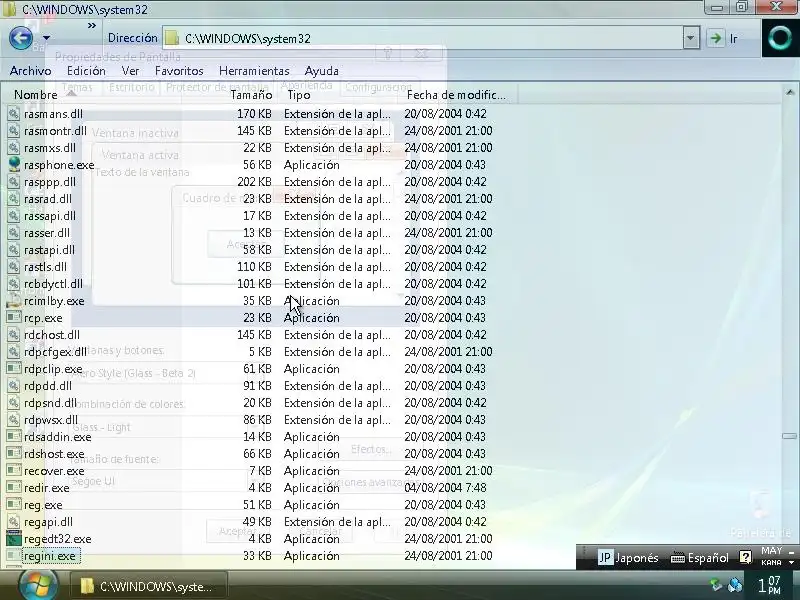Open the Archivo menu
Screen dimensions: 800x600
31,71
